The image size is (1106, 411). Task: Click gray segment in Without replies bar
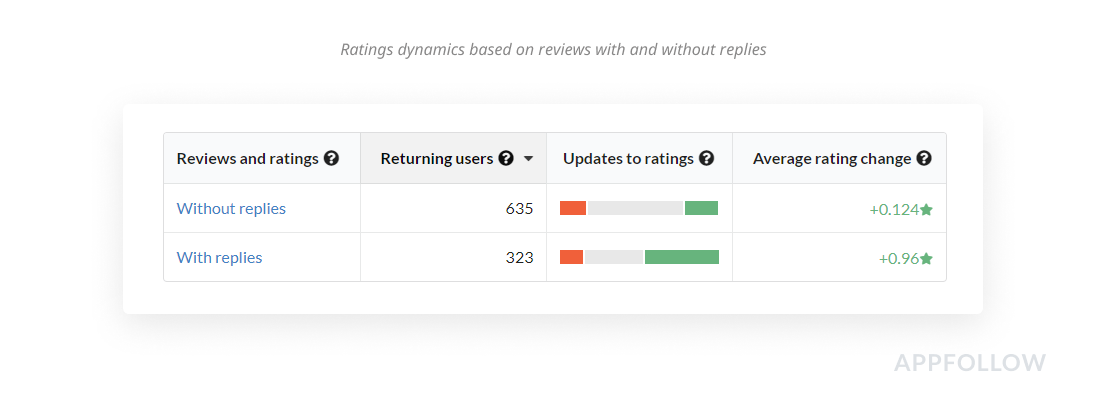click(x=634, y=208)
